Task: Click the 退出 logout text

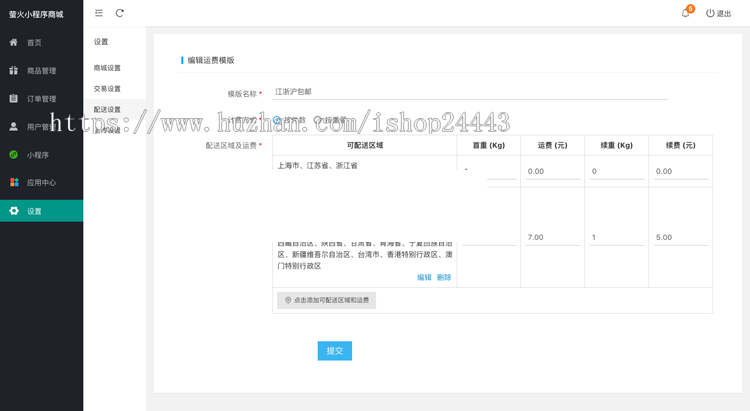Action: coord(724,13)
